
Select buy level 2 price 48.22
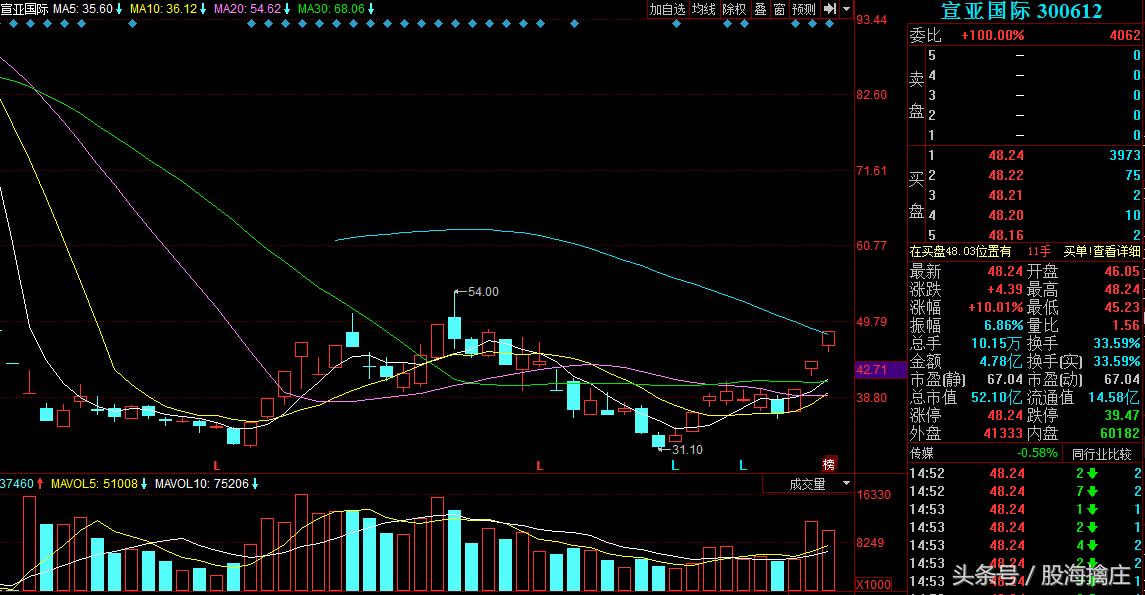1006,175
